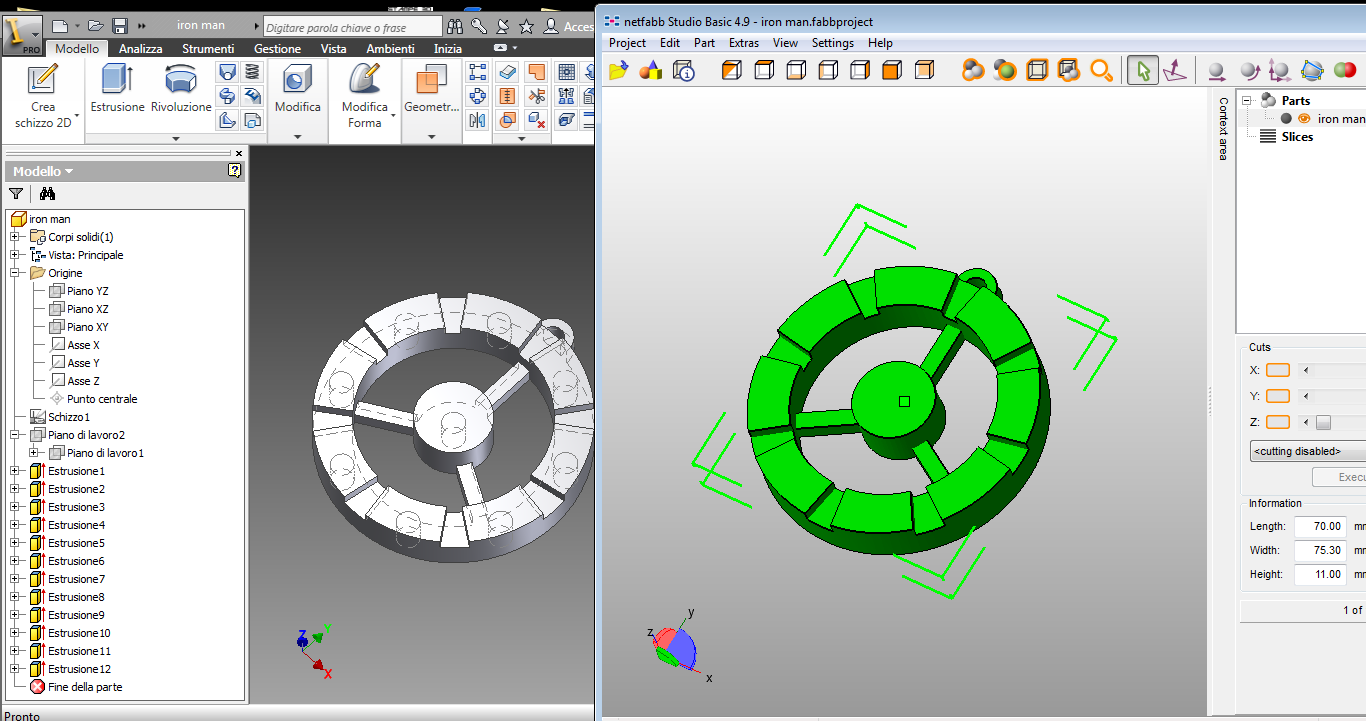Open project with netfabb folder icon
Viewport: 1366px width, 721px height.
pyautogui.click(x=618, y=70)
